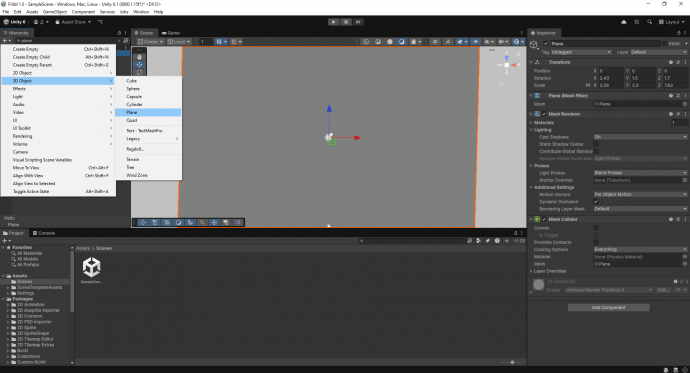This screenshot has width=690, height=373.
Task: Click the Hierarchy add (+) button
Action: 6,40
